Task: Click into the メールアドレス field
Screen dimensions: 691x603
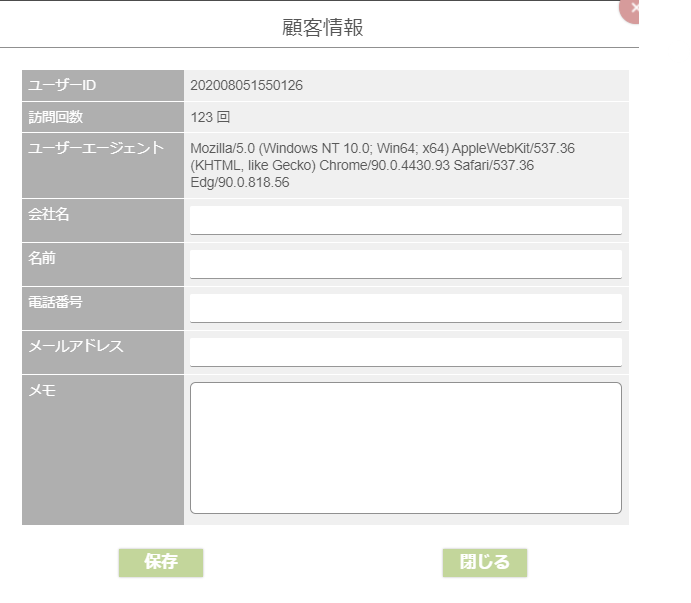Action: tap(406, 352)
